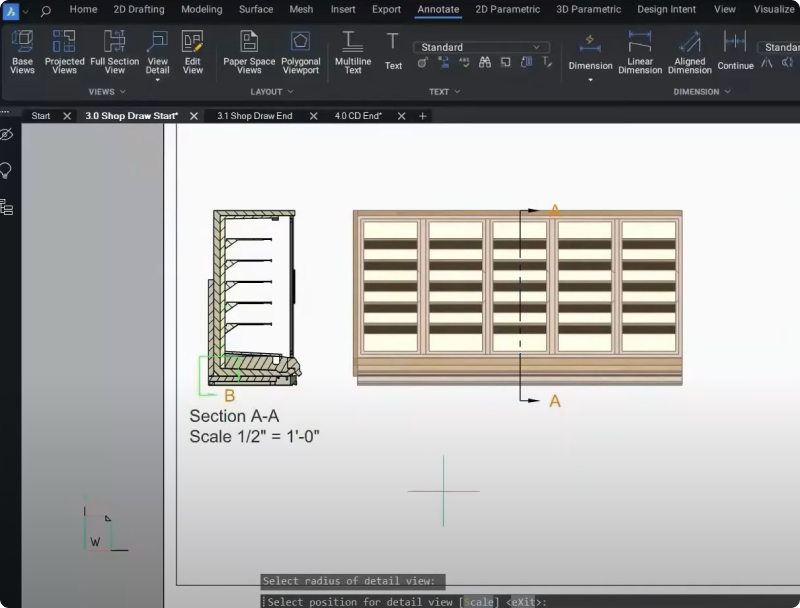Toggle the lightbulb tips panel in sidebar
Screen dimensions: 800x608
[x=7, y=170]
